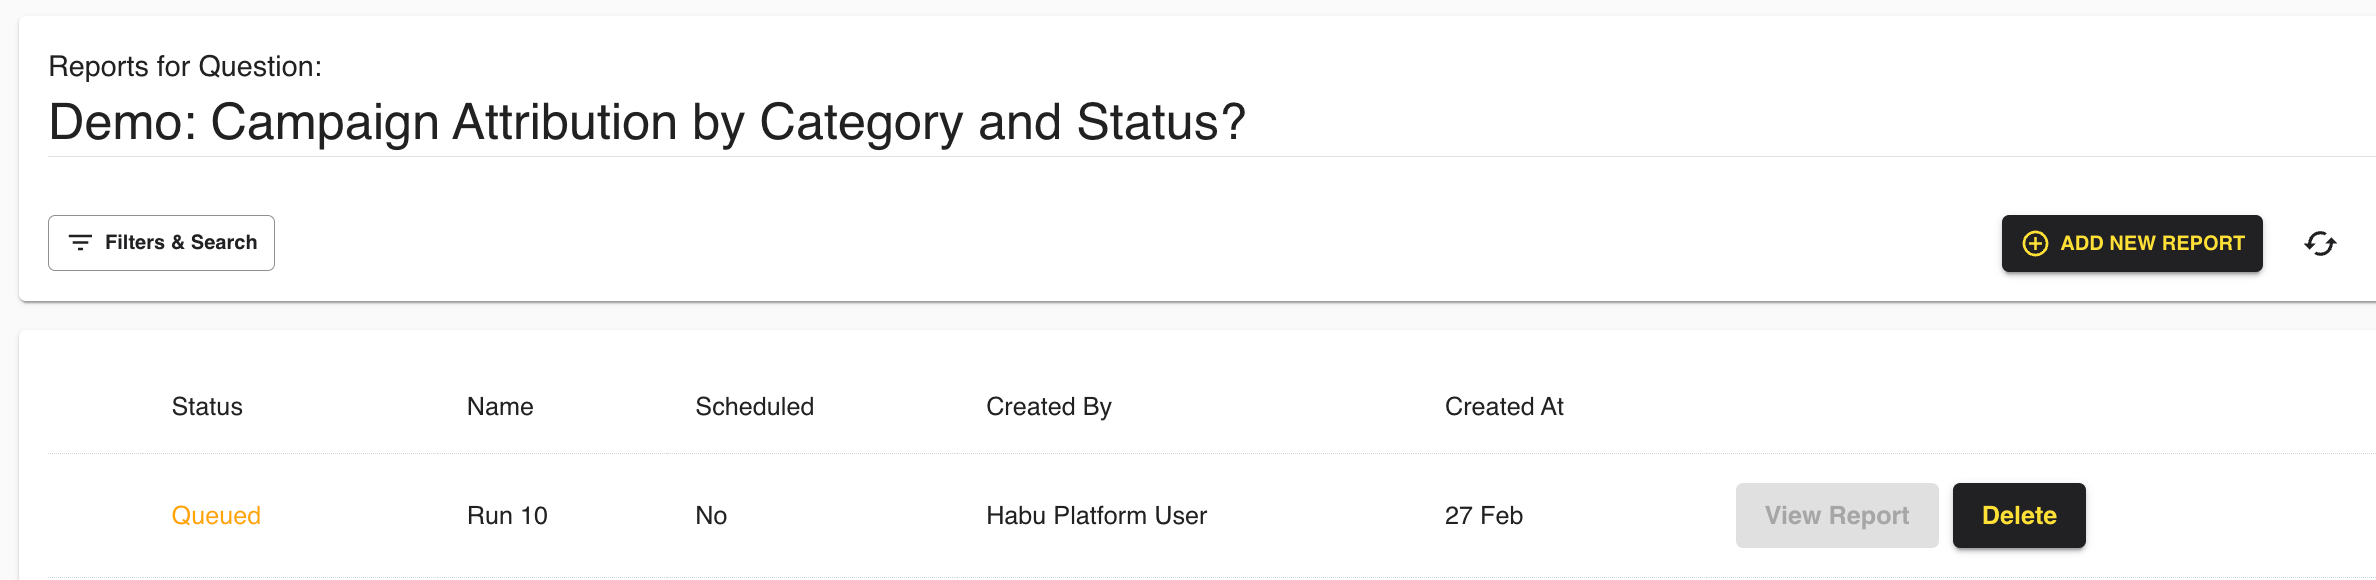The height and width of the screenshot is (580, 2376).
Task: Delete the Run 10 report
Action: point(2018,515)
